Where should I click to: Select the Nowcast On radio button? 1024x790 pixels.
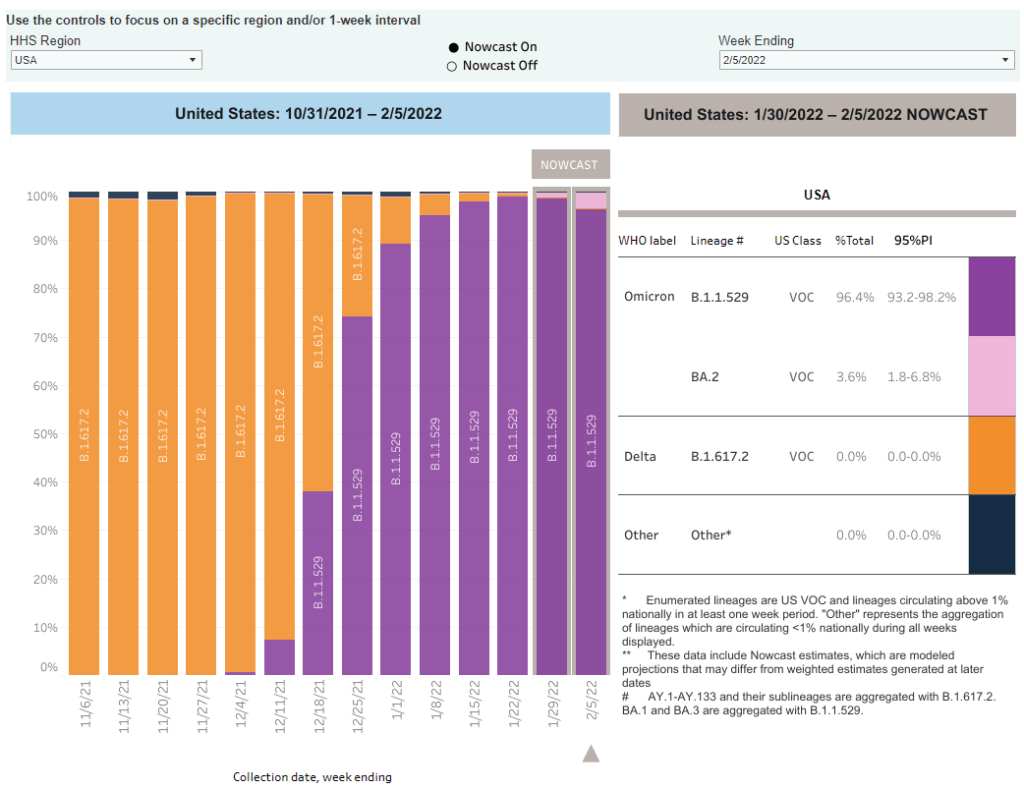[453, 47]
